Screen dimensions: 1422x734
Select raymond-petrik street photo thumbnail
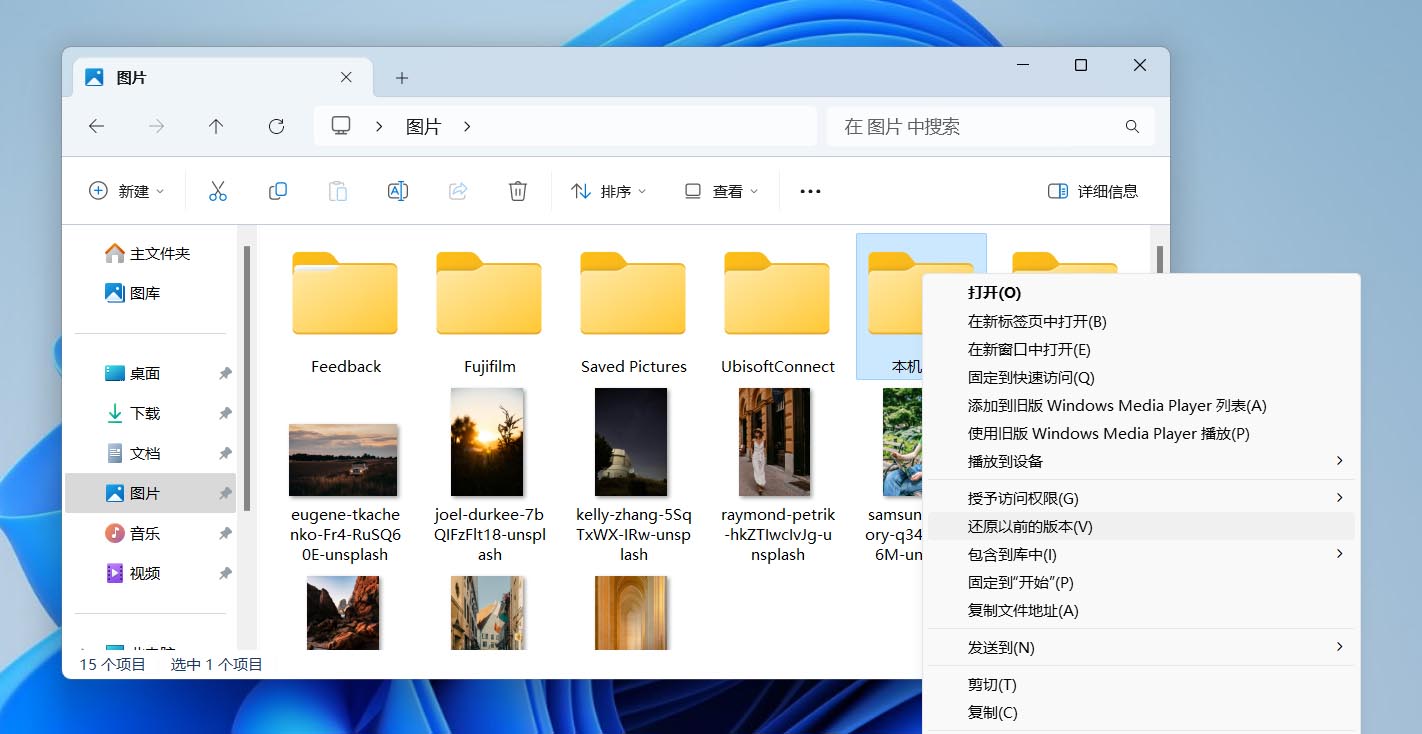pyautogui.click(x=774, y=442)
